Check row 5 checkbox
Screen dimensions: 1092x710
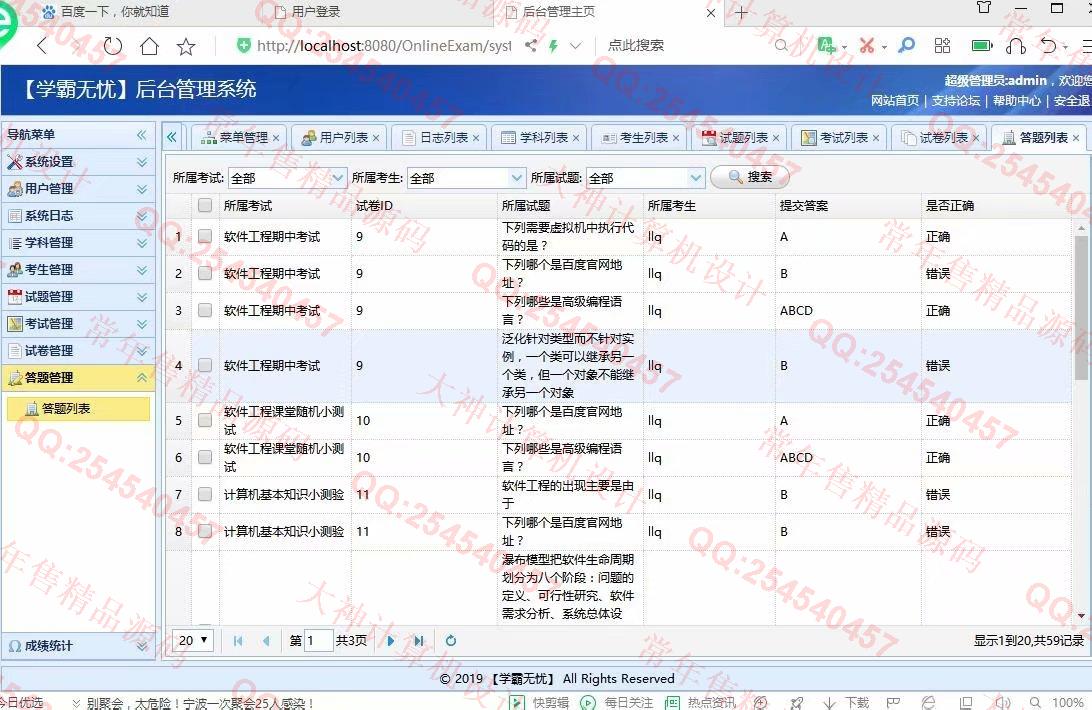(x=205, y=420)
